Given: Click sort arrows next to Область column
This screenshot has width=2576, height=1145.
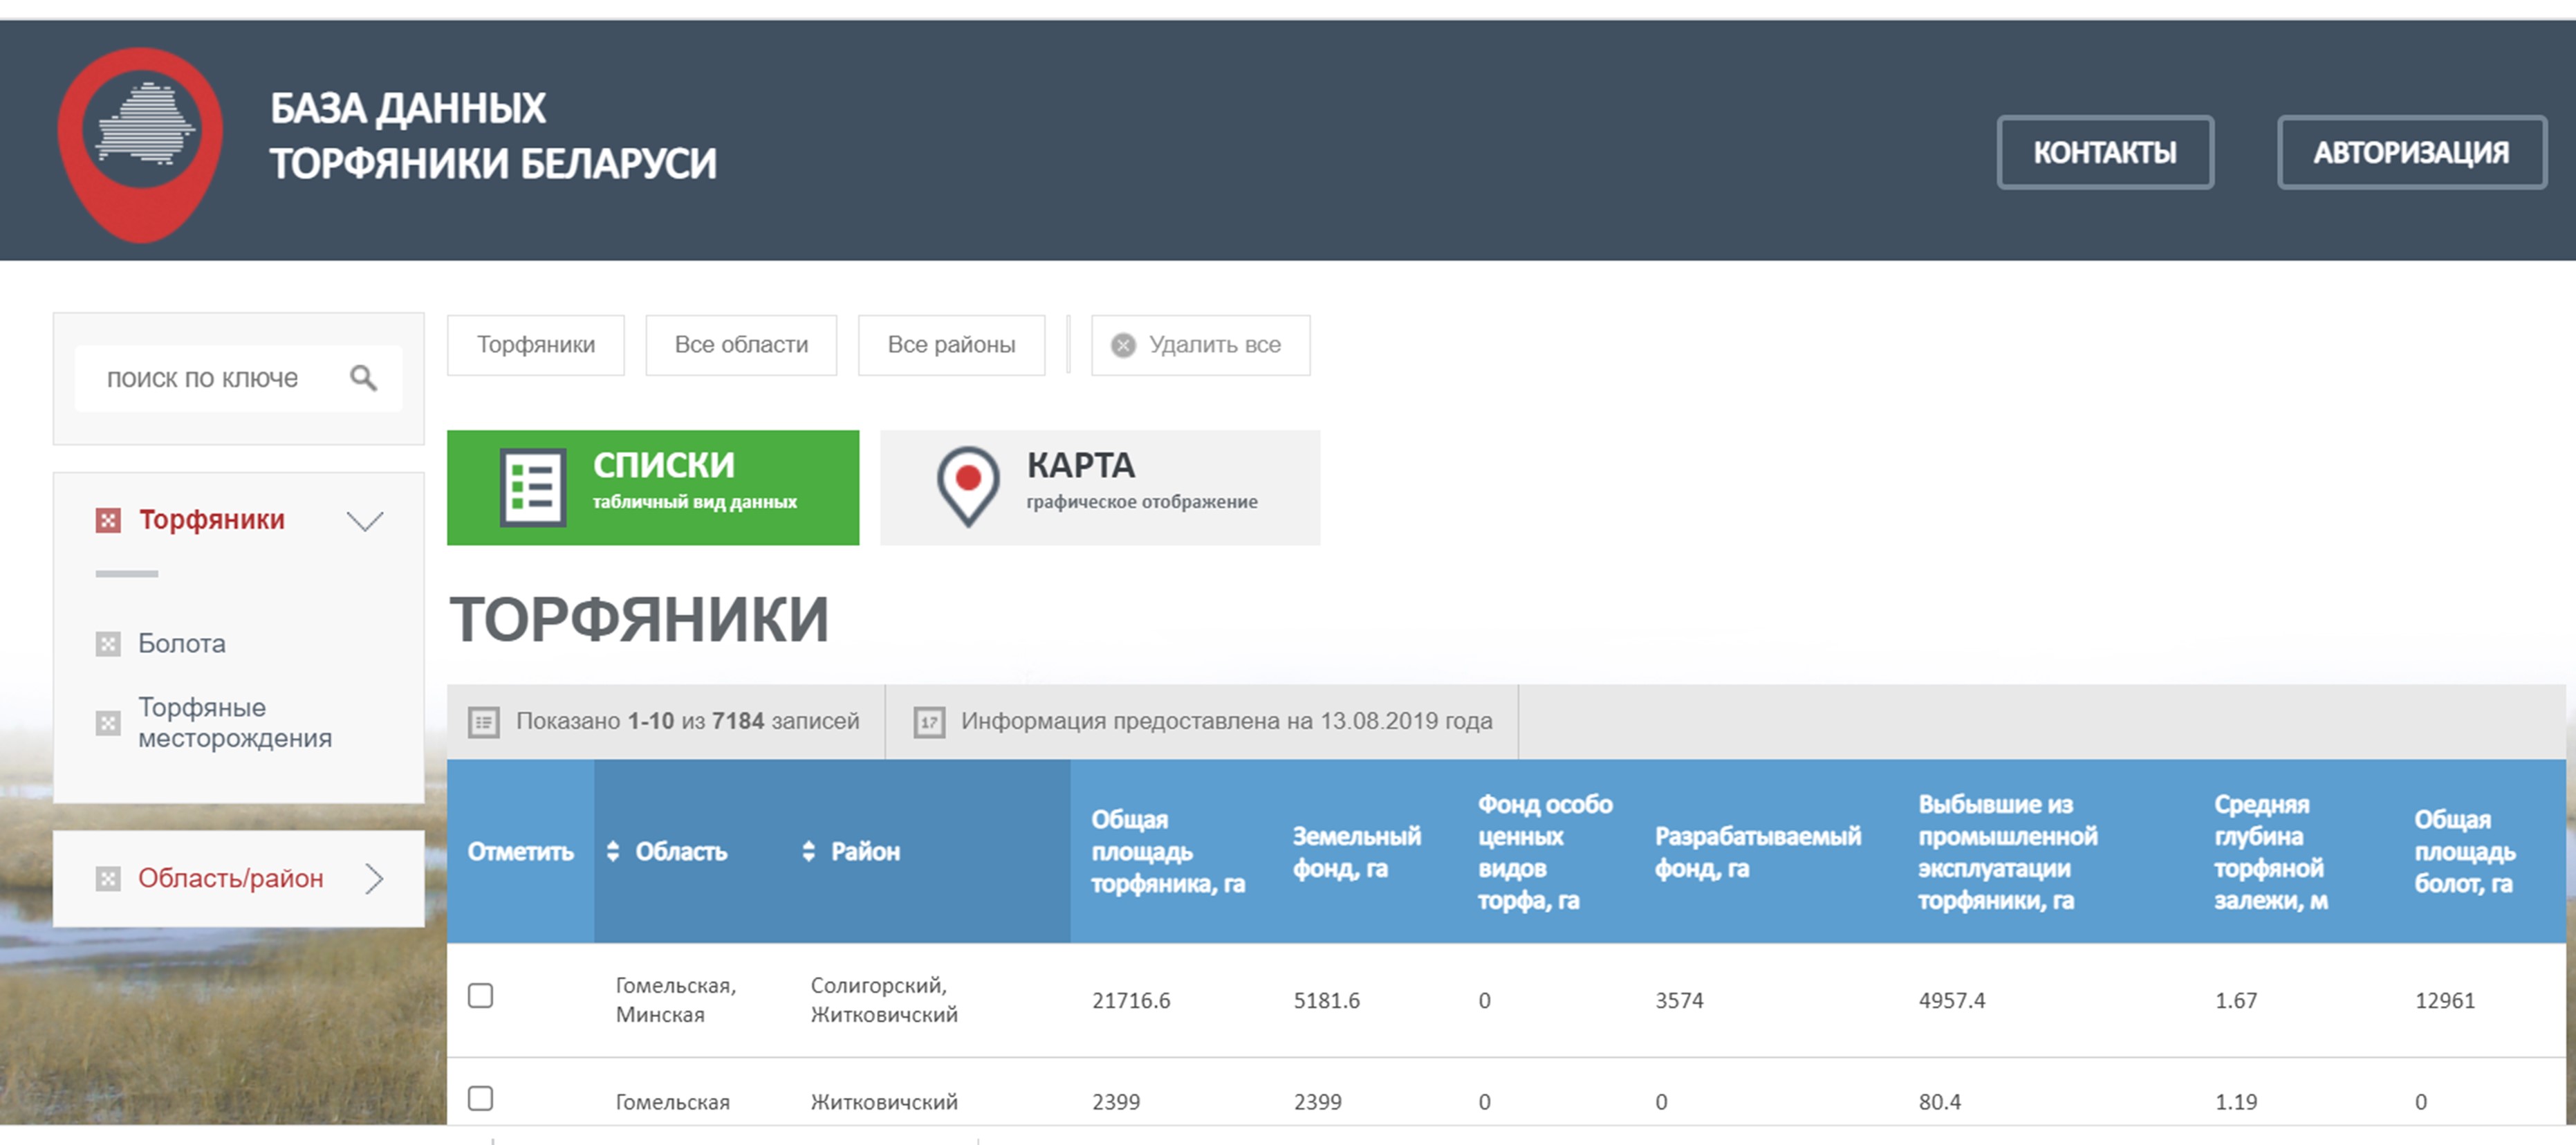Looking at the screenshot, I should [x=613, y=851].
